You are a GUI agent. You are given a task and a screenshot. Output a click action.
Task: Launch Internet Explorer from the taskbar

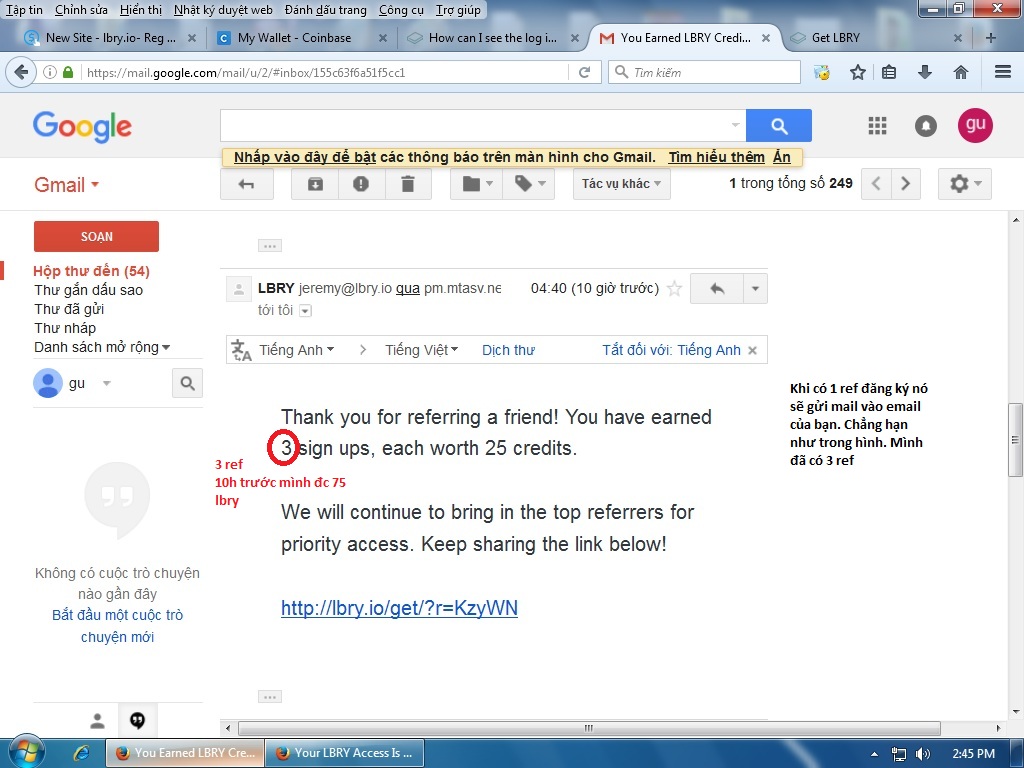pos(82,752)
